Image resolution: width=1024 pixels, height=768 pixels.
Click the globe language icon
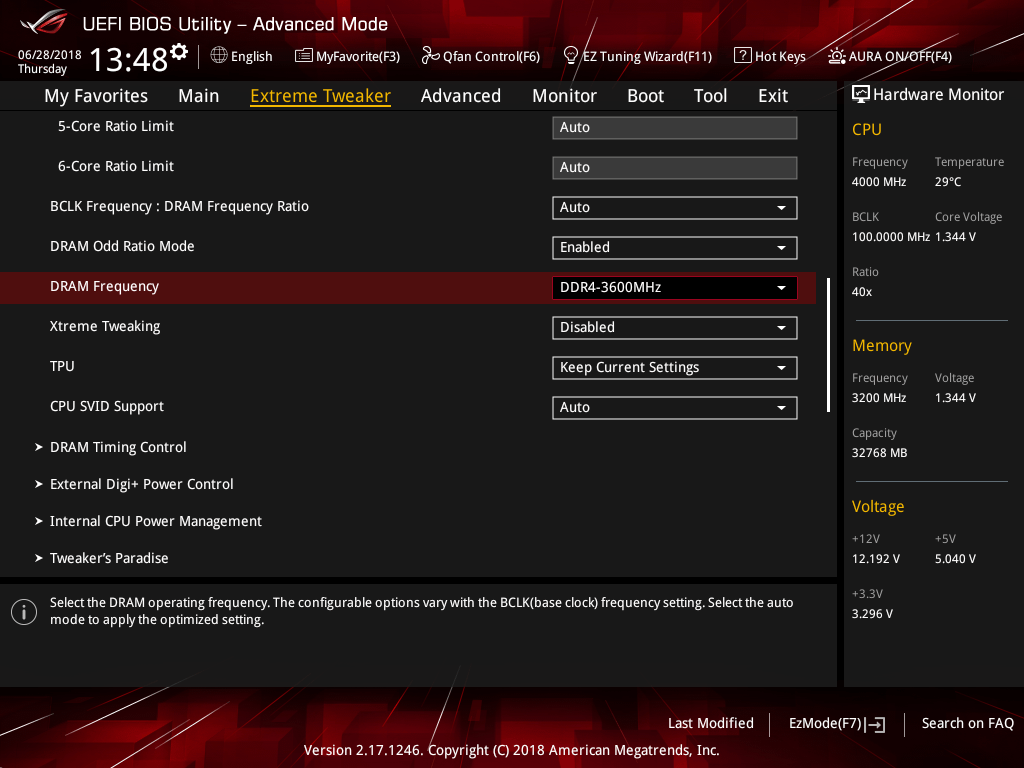(219, 56)
